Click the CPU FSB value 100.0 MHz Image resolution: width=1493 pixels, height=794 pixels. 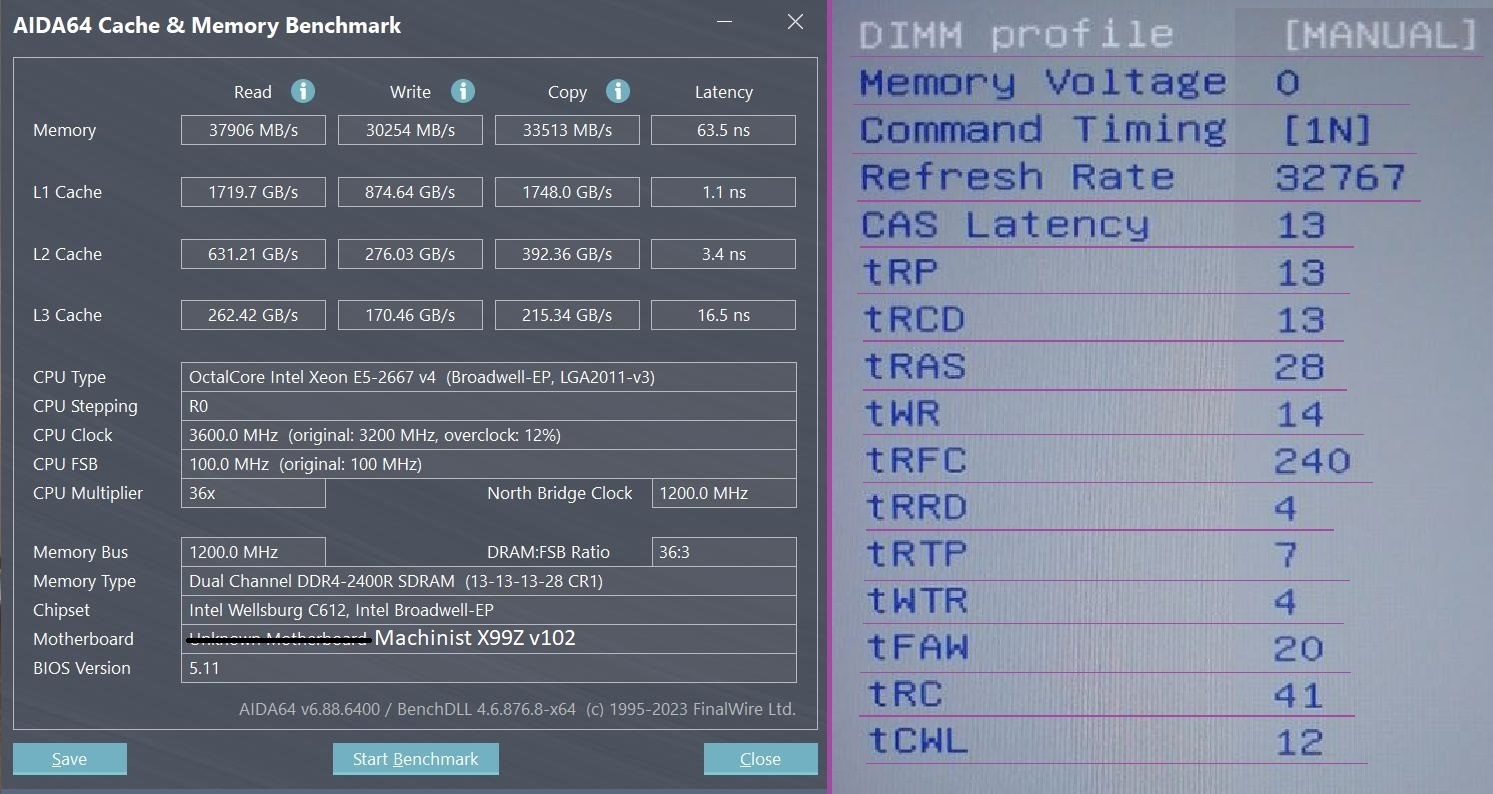click(x=489, y=464)
